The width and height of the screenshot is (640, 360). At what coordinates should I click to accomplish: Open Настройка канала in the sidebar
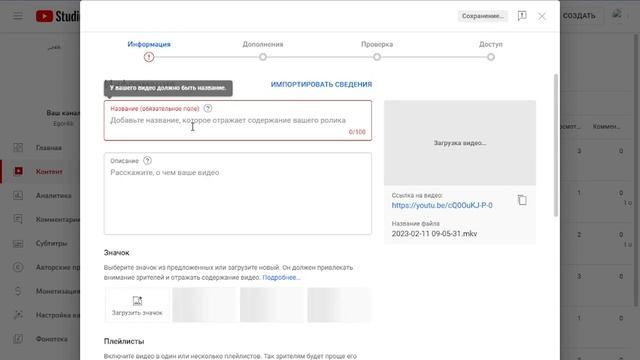click(x=41, y=315)
